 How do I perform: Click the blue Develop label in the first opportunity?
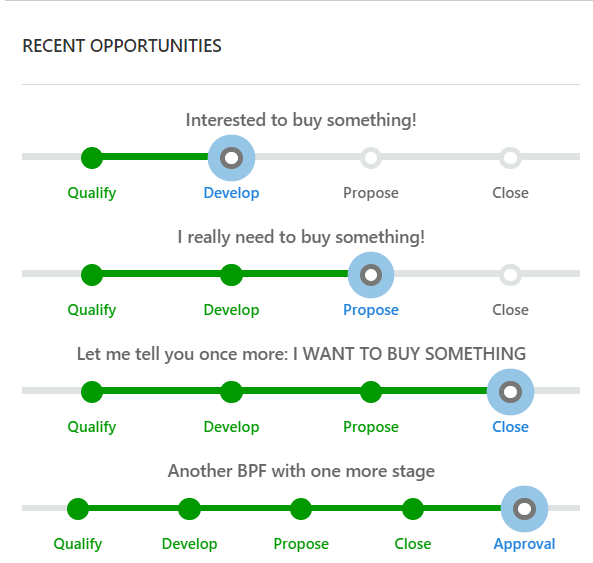tap(231, 193)
